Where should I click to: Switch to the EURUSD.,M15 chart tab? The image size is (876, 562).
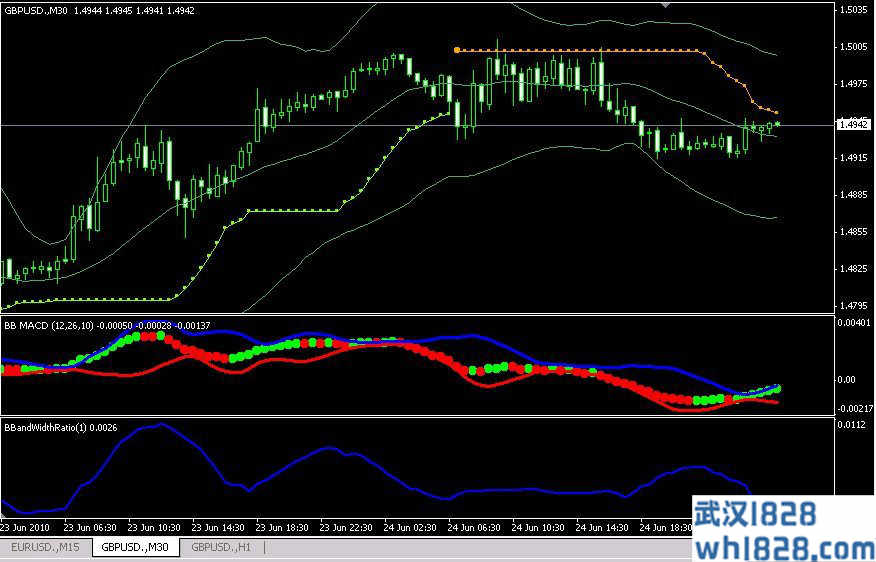[x=46, y=547]
